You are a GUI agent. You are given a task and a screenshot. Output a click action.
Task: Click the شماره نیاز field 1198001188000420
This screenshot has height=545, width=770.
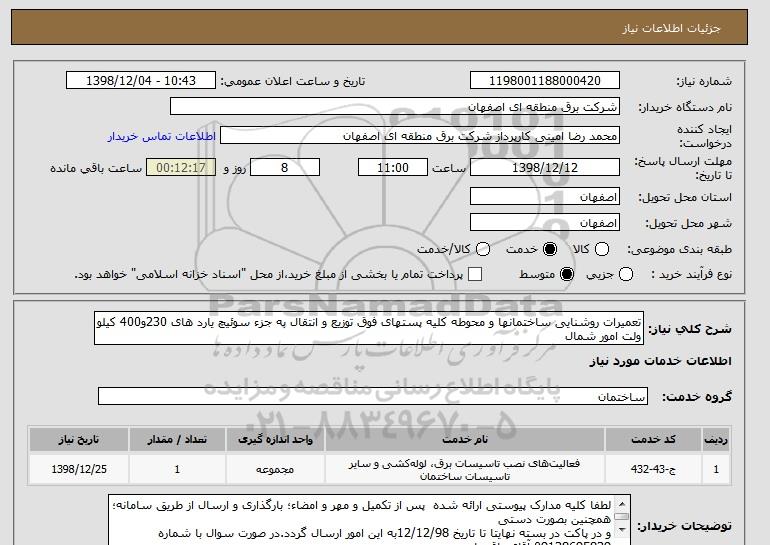pos(545,81)
